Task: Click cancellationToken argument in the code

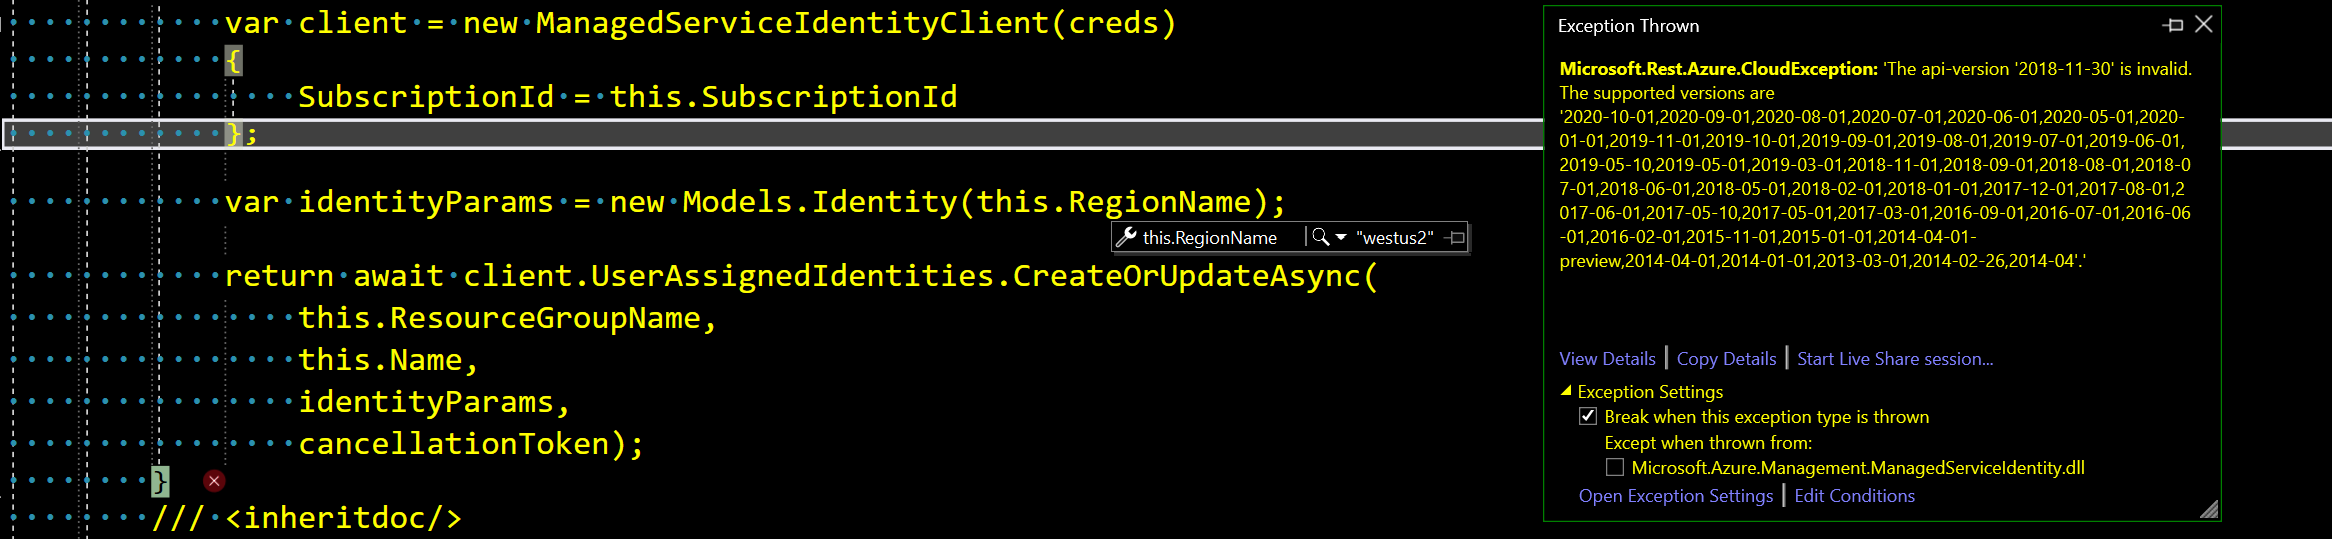Action: point(454,443)
